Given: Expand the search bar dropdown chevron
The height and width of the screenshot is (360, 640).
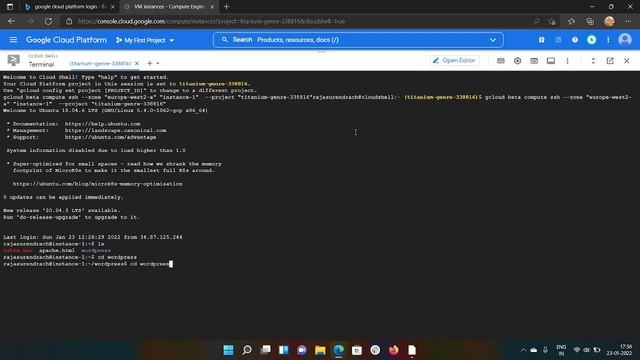Looking at the screenshot, I should 493,40.
